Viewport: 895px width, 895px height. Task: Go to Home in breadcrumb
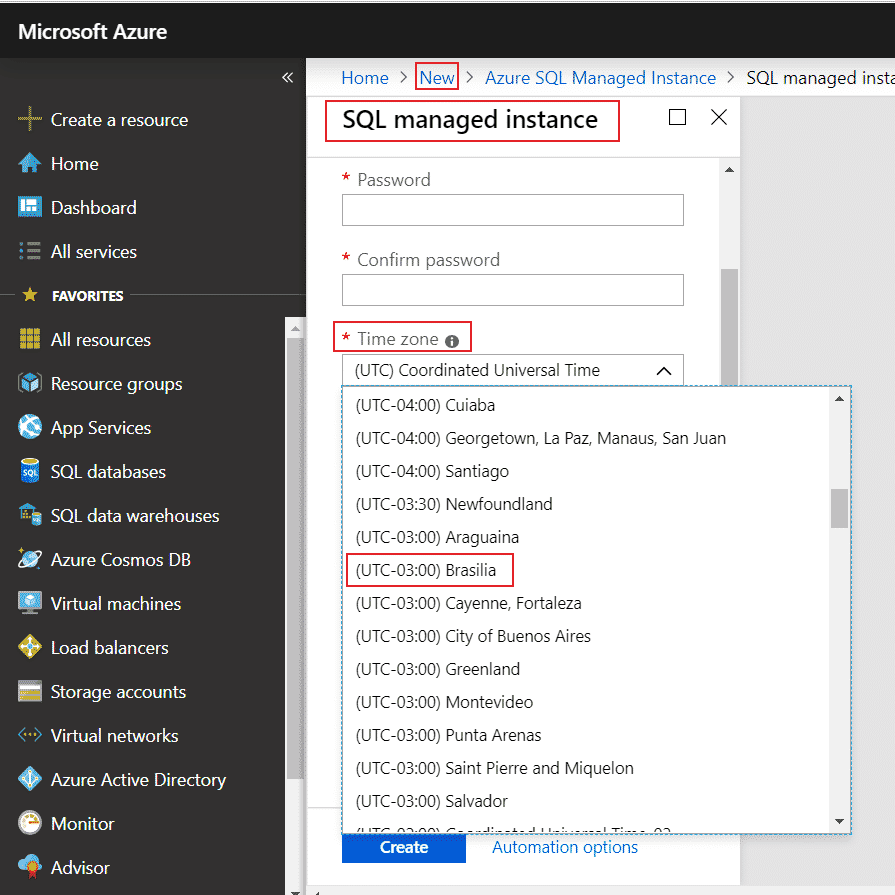364,77
